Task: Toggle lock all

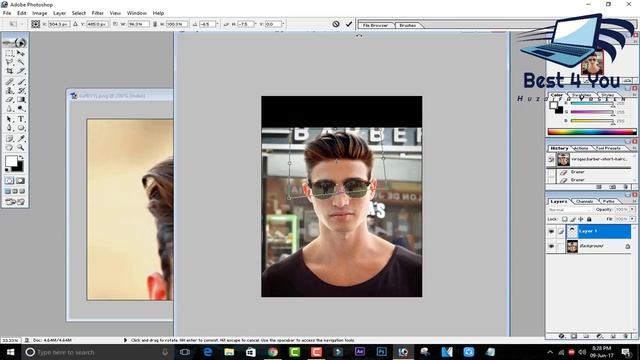Action: click(x=589, y=219)
